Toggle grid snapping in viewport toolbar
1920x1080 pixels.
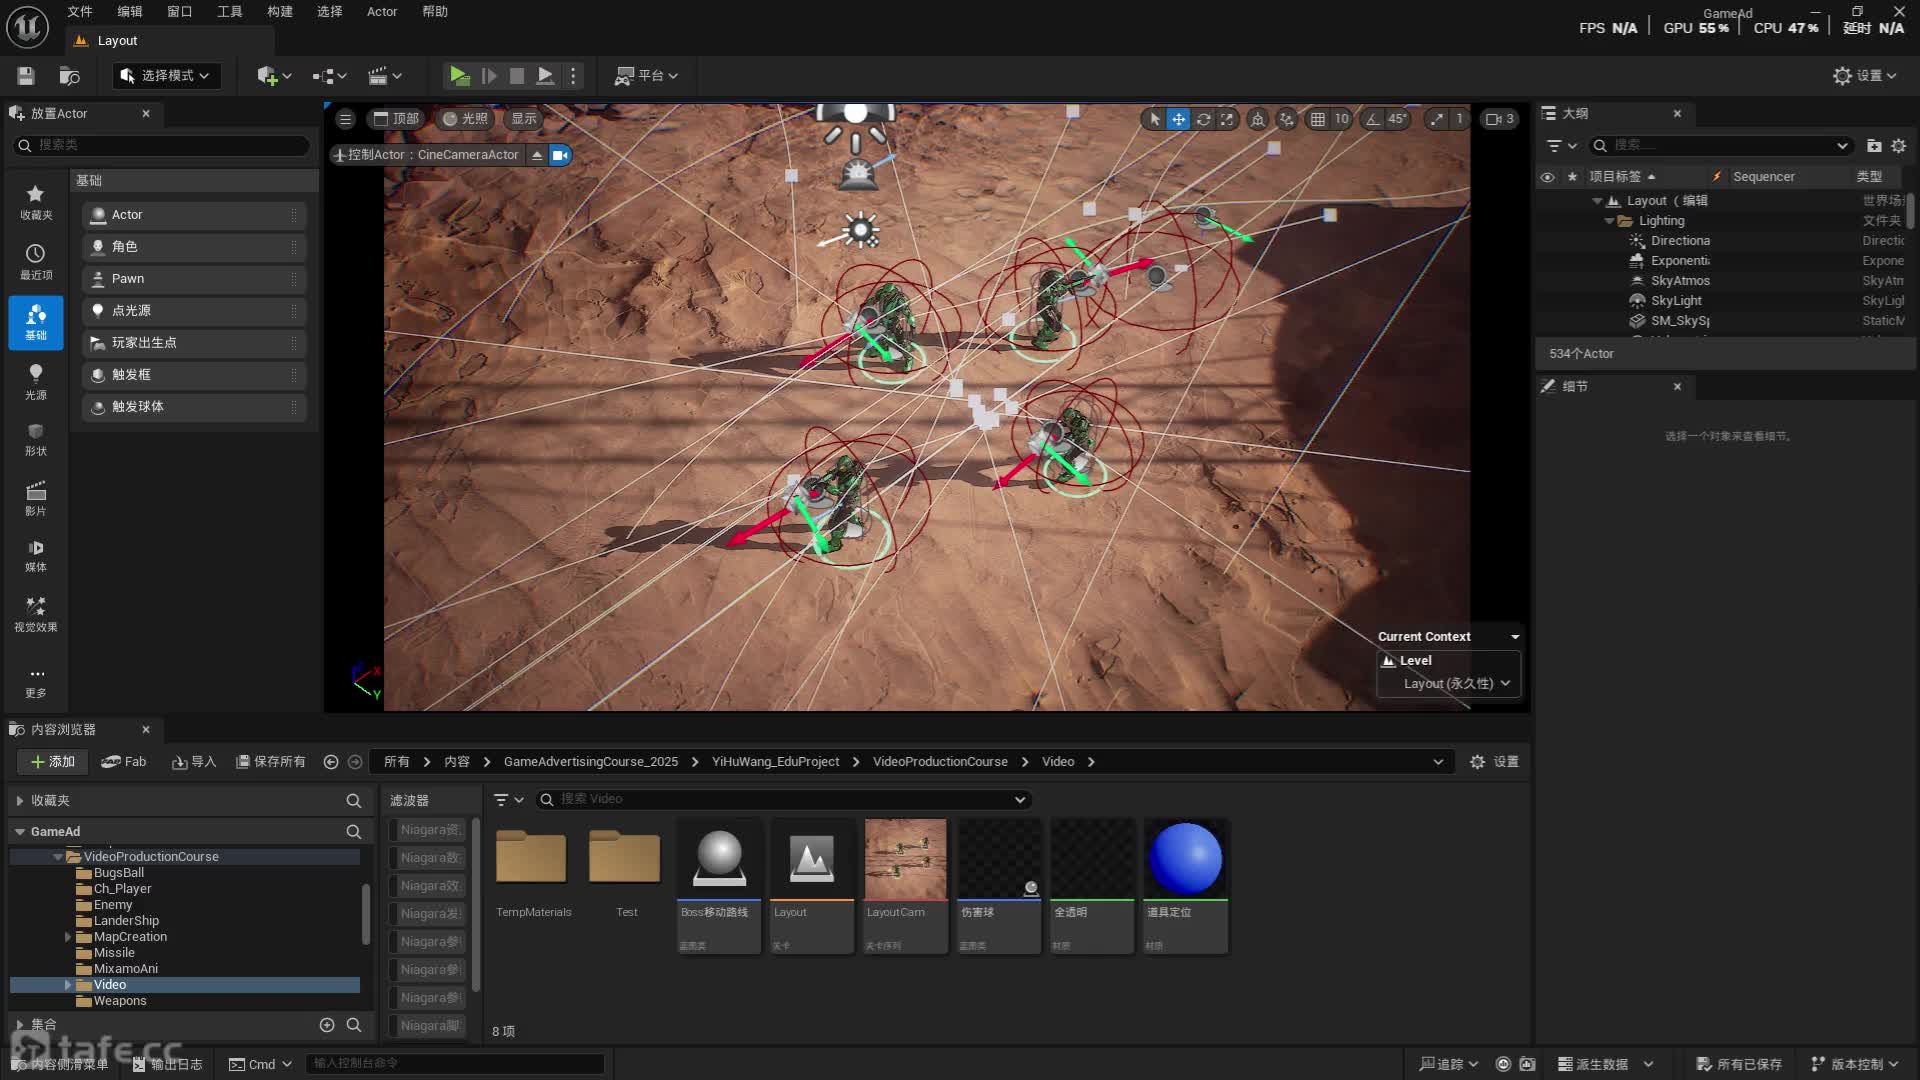1318,119
